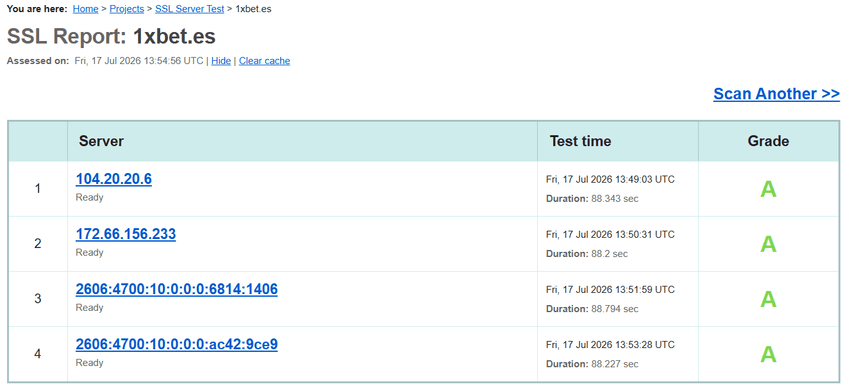This screenshot has height=389, width=850.
Task: Click row number 2 cell
Action: [x=37, y=244]
